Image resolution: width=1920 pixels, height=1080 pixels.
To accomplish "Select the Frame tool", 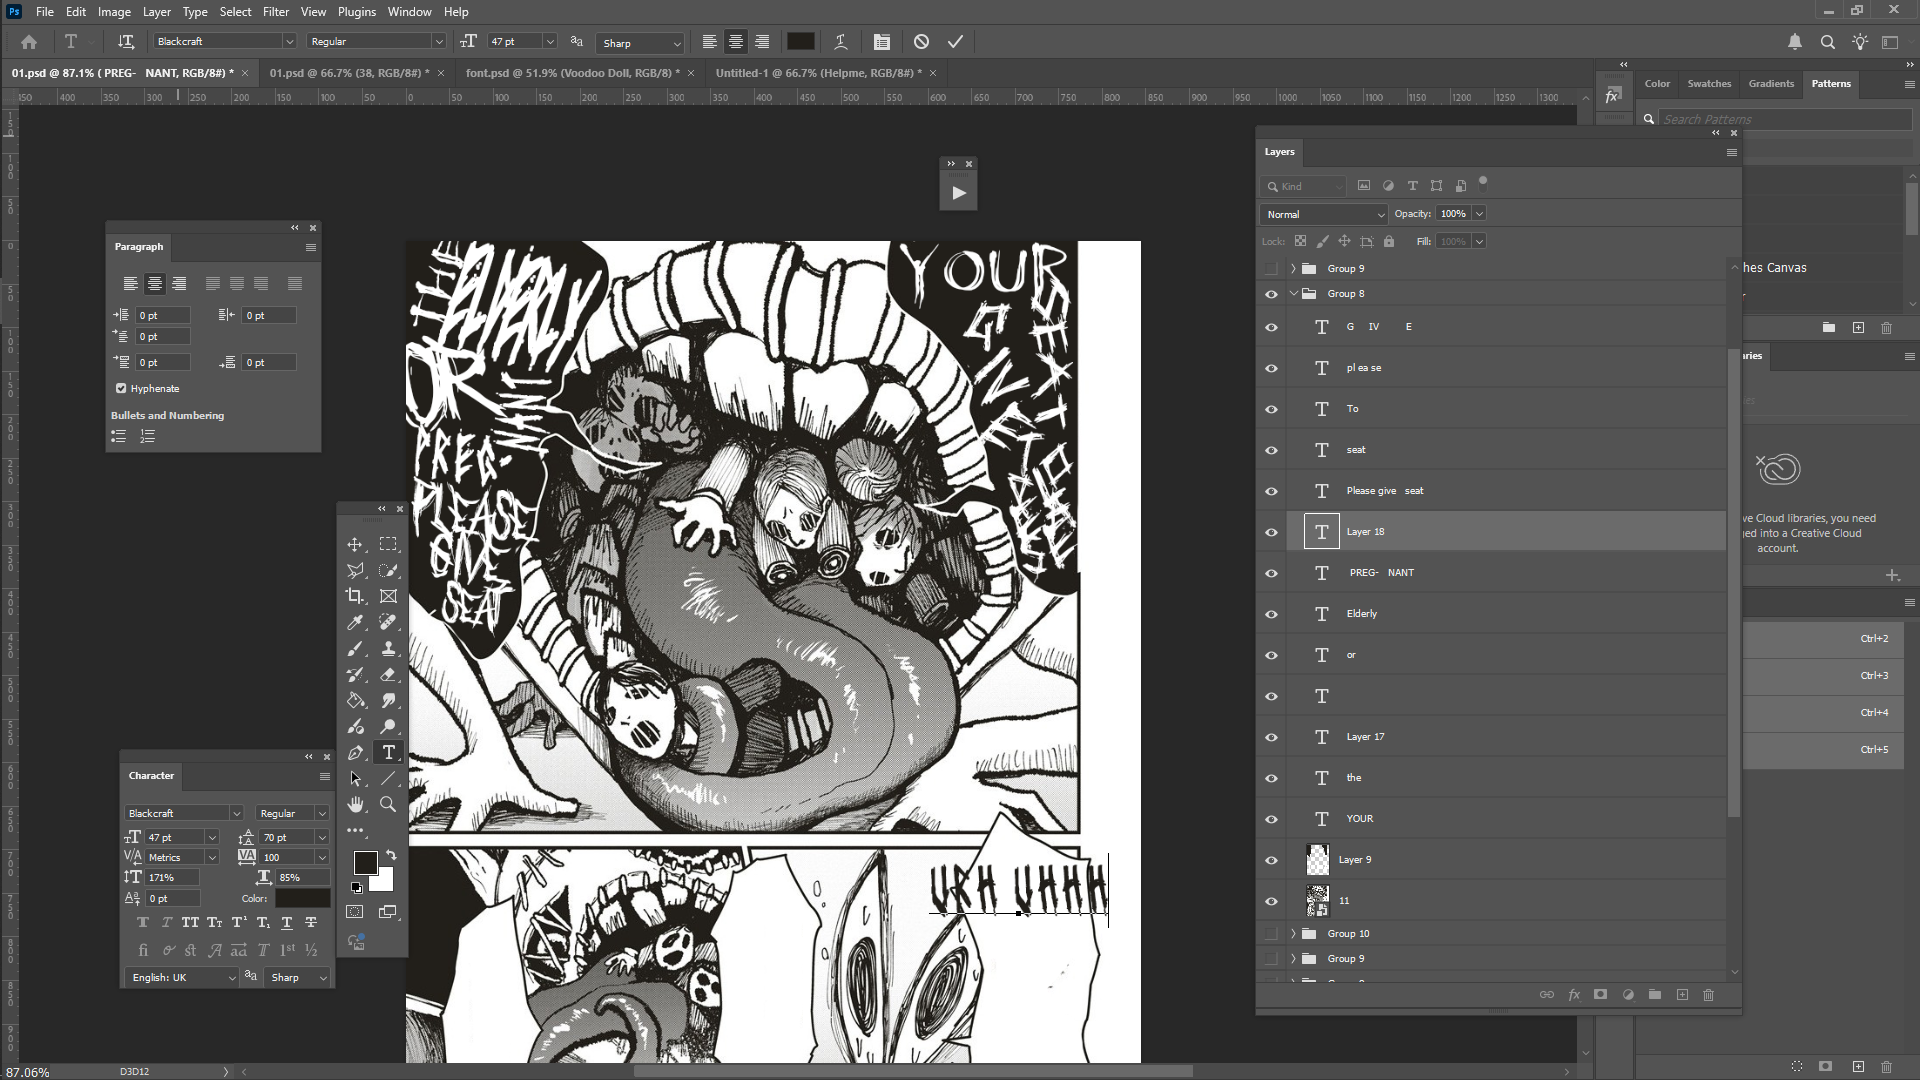I will click(388, 597).
